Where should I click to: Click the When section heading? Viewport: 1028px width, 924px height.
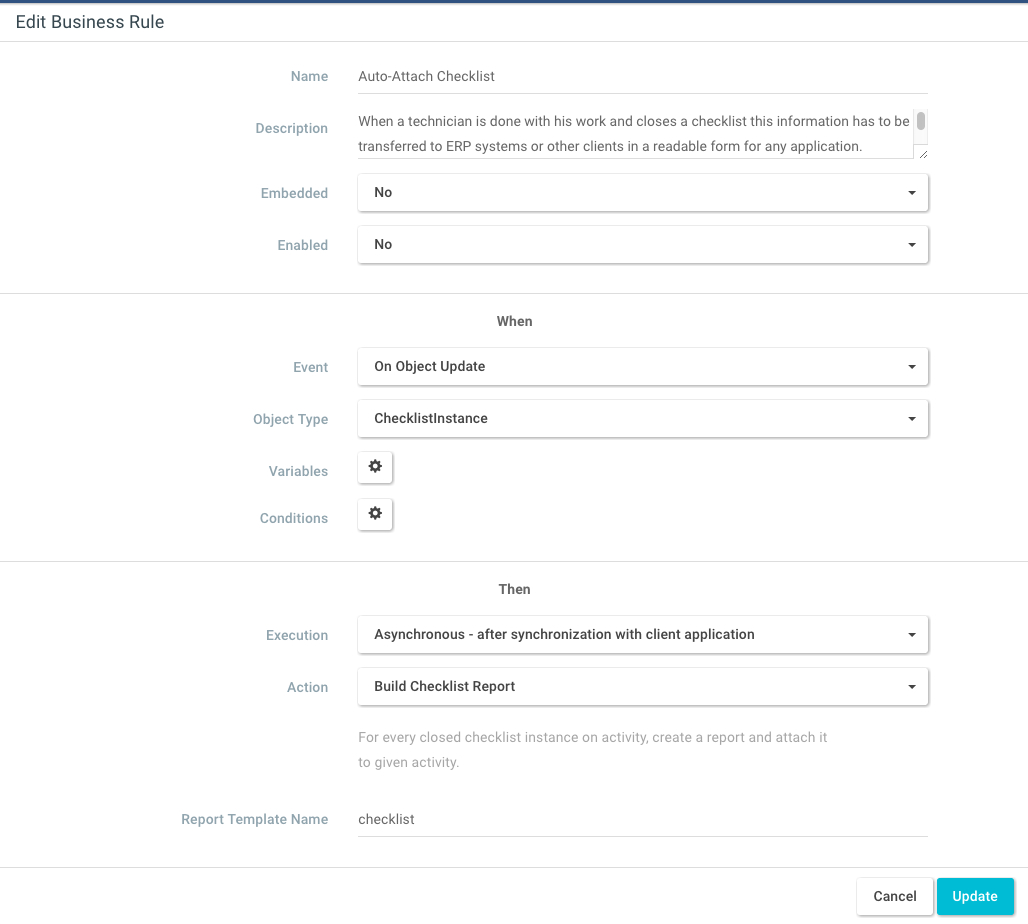click(x=514, y=321)
